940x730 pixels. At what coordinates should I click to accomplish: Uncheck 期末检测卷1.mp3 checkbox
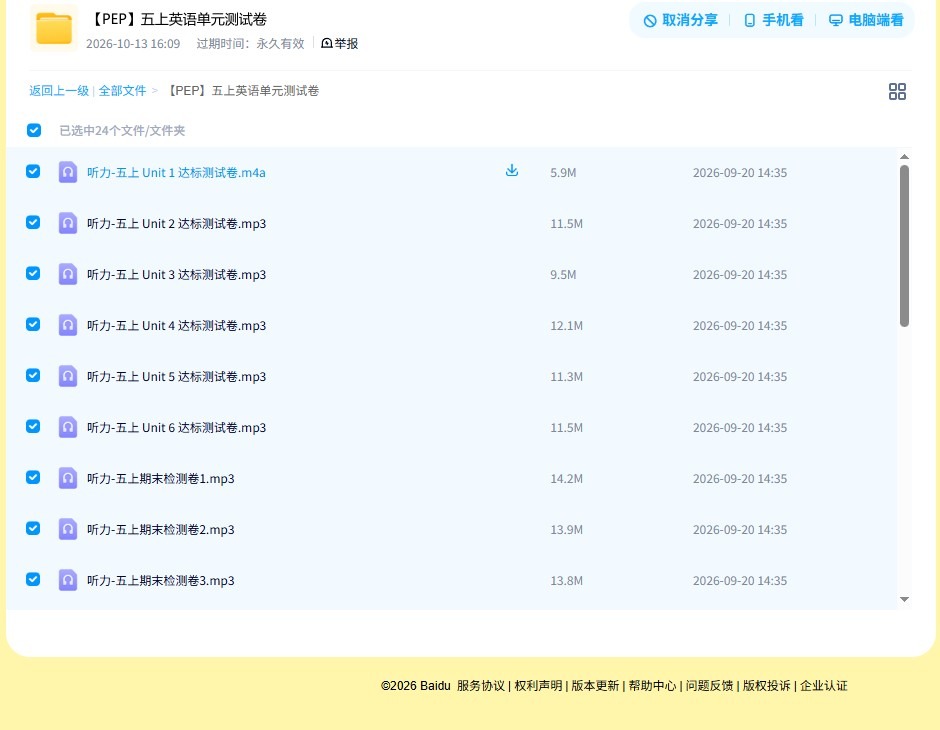pos(33,477)
